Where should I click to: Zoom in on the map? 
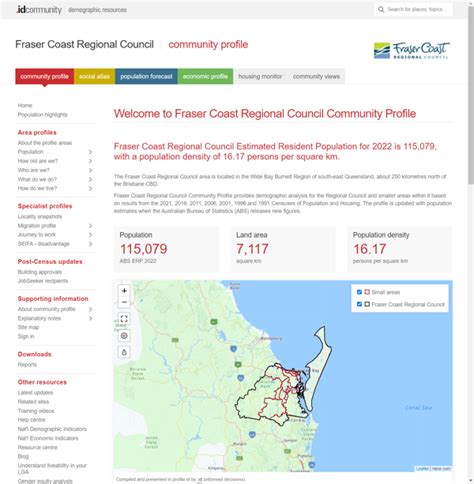(124, 291)
